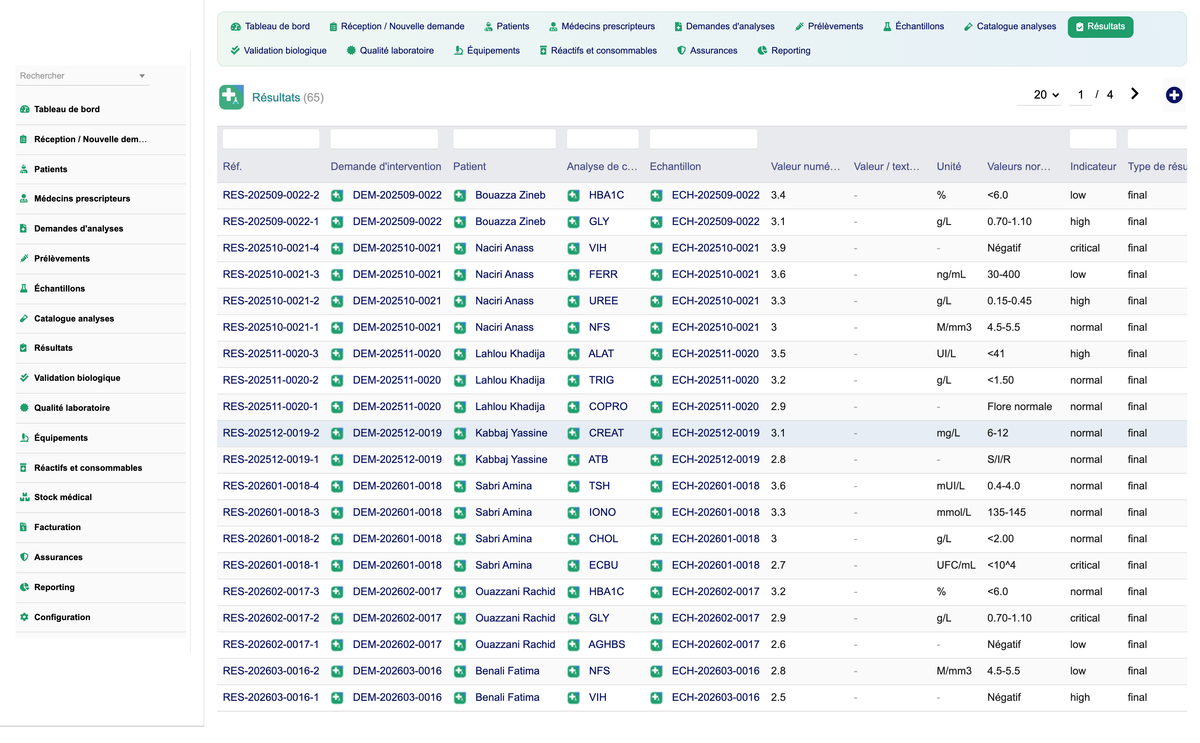This screenshot has width=1200, height=743.
Task: Click Reporting pie chart icon in sidebar
Action: point(24,587)
